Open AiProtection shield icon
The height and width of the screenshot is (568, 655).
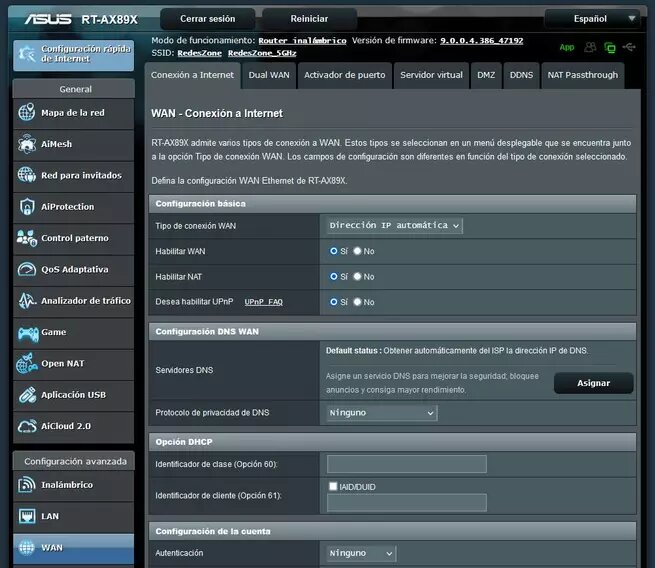[x=26, y=207]
